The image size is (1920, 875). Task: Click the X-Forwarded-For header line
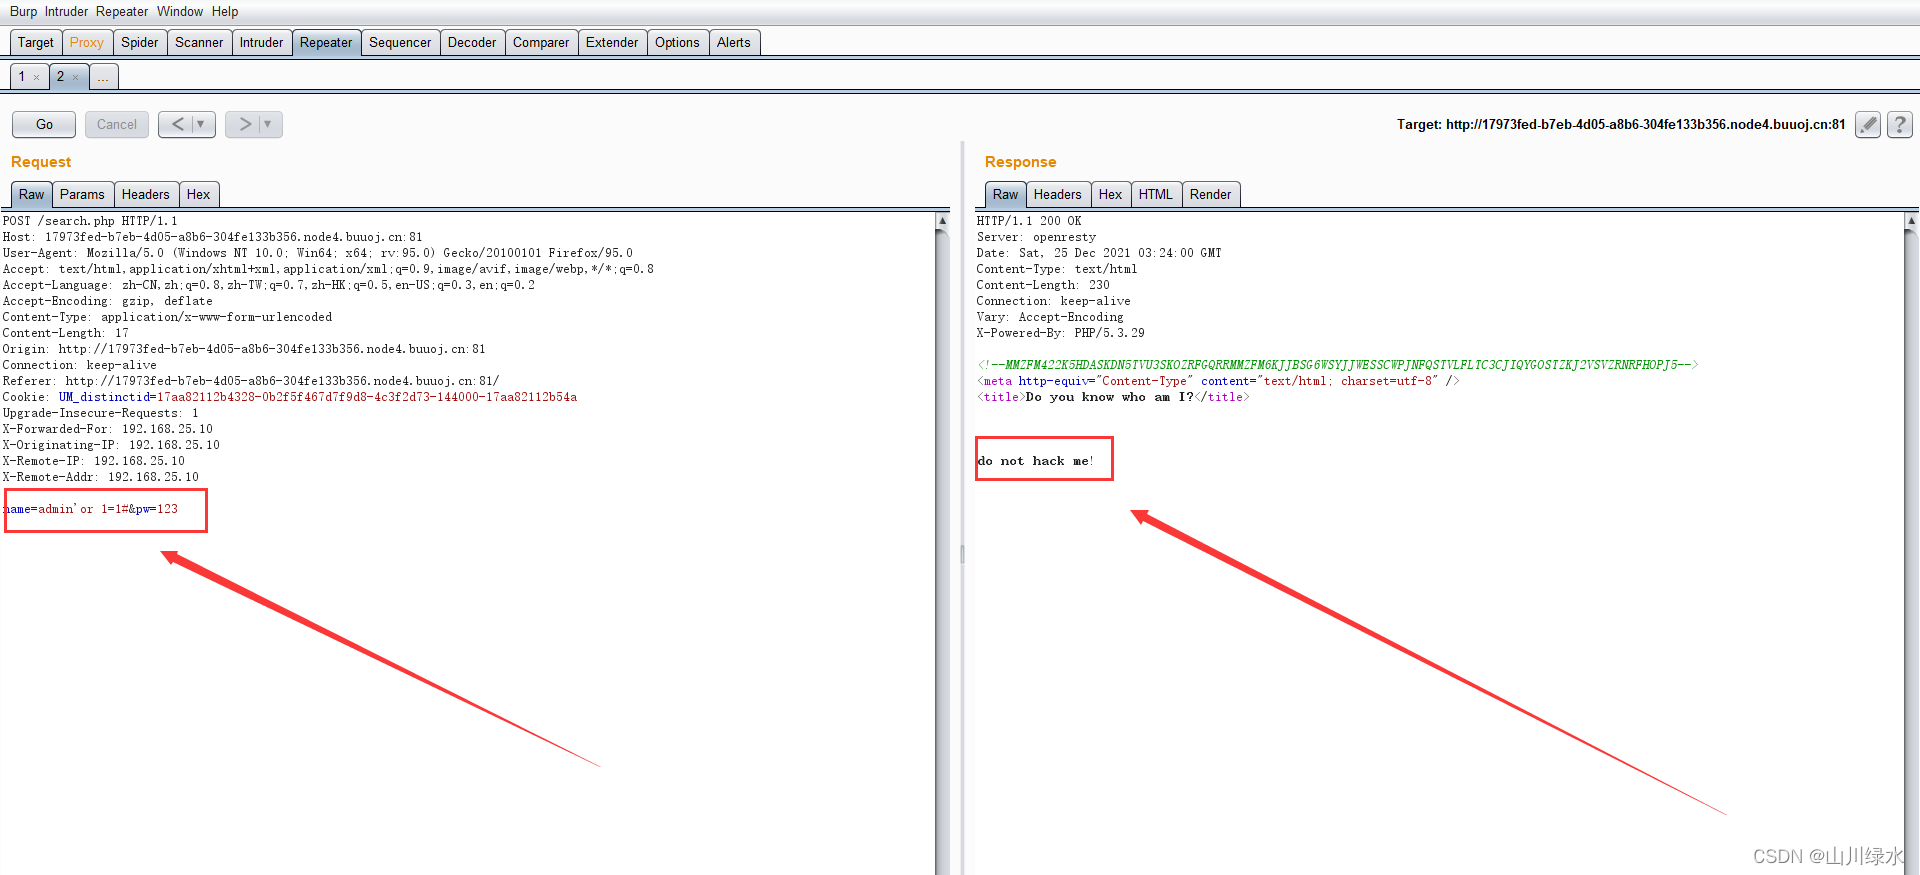pos(108,429)
